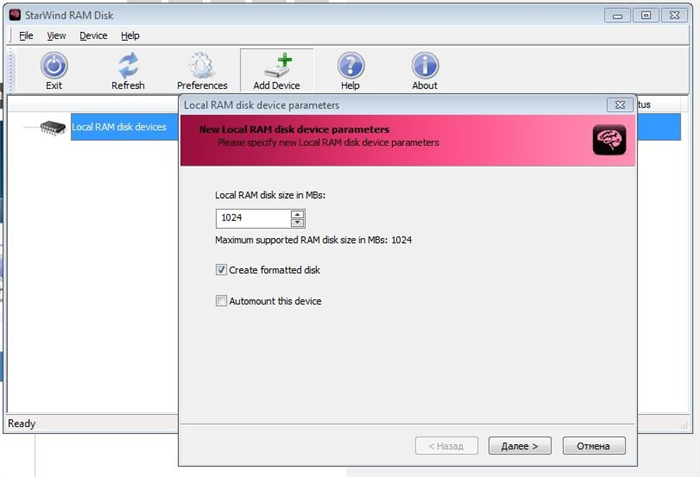Minimize the StarWind RAM Disk window
Screen dimensions: 700x477
coord(617,16)
